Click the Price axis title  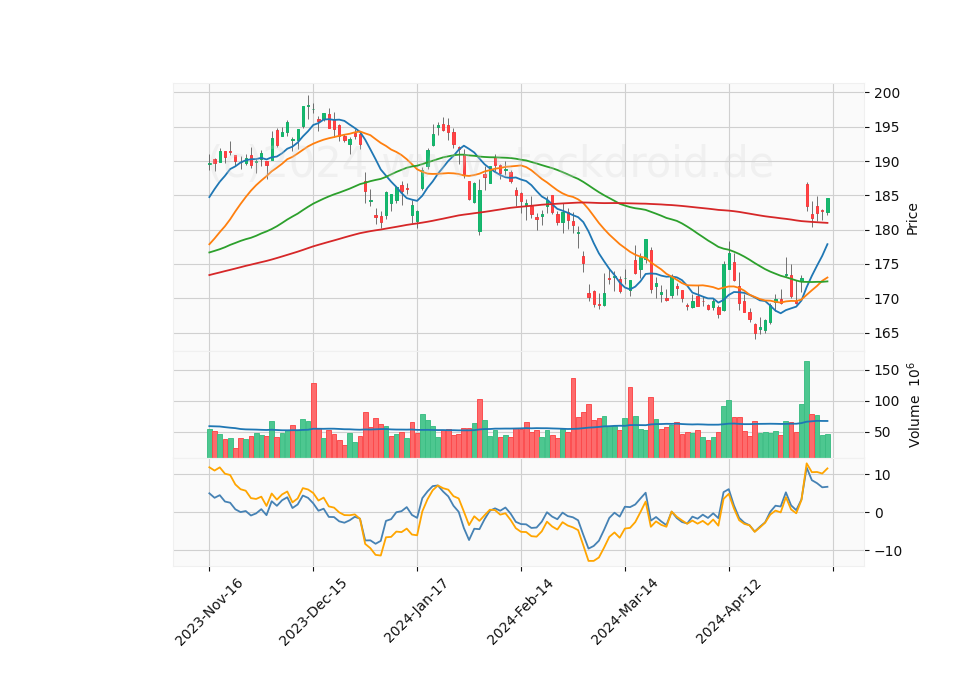point(912,219)
